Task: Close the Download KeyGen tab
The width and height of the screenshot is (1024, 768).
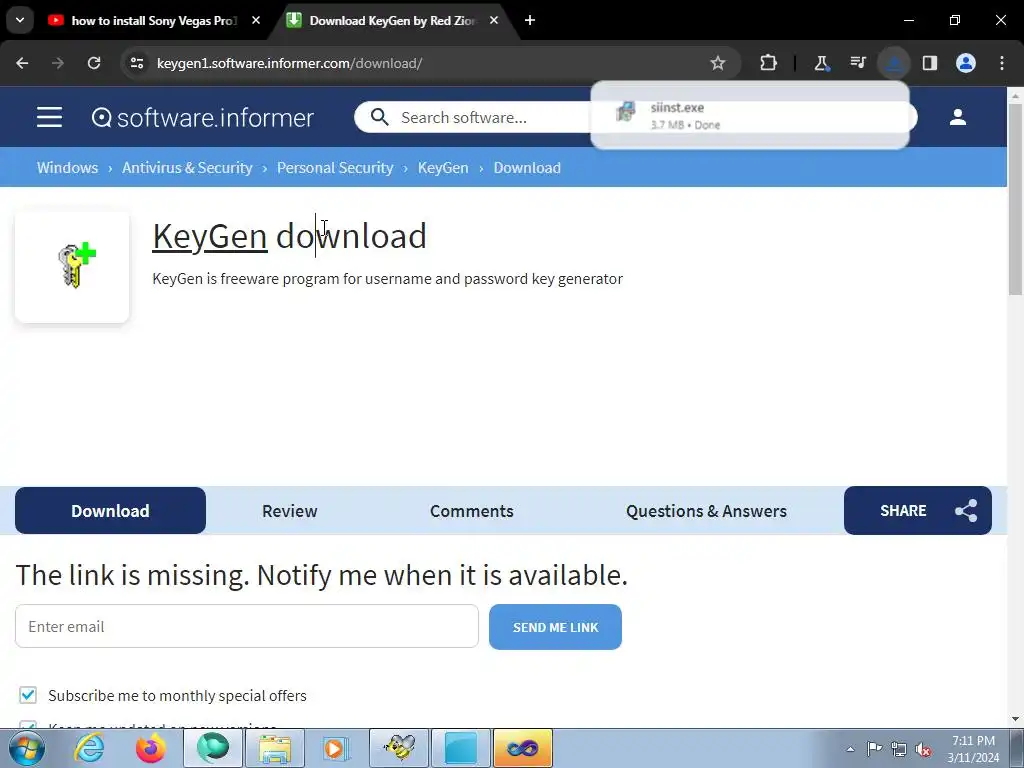Action: click(x=494, y=21)
